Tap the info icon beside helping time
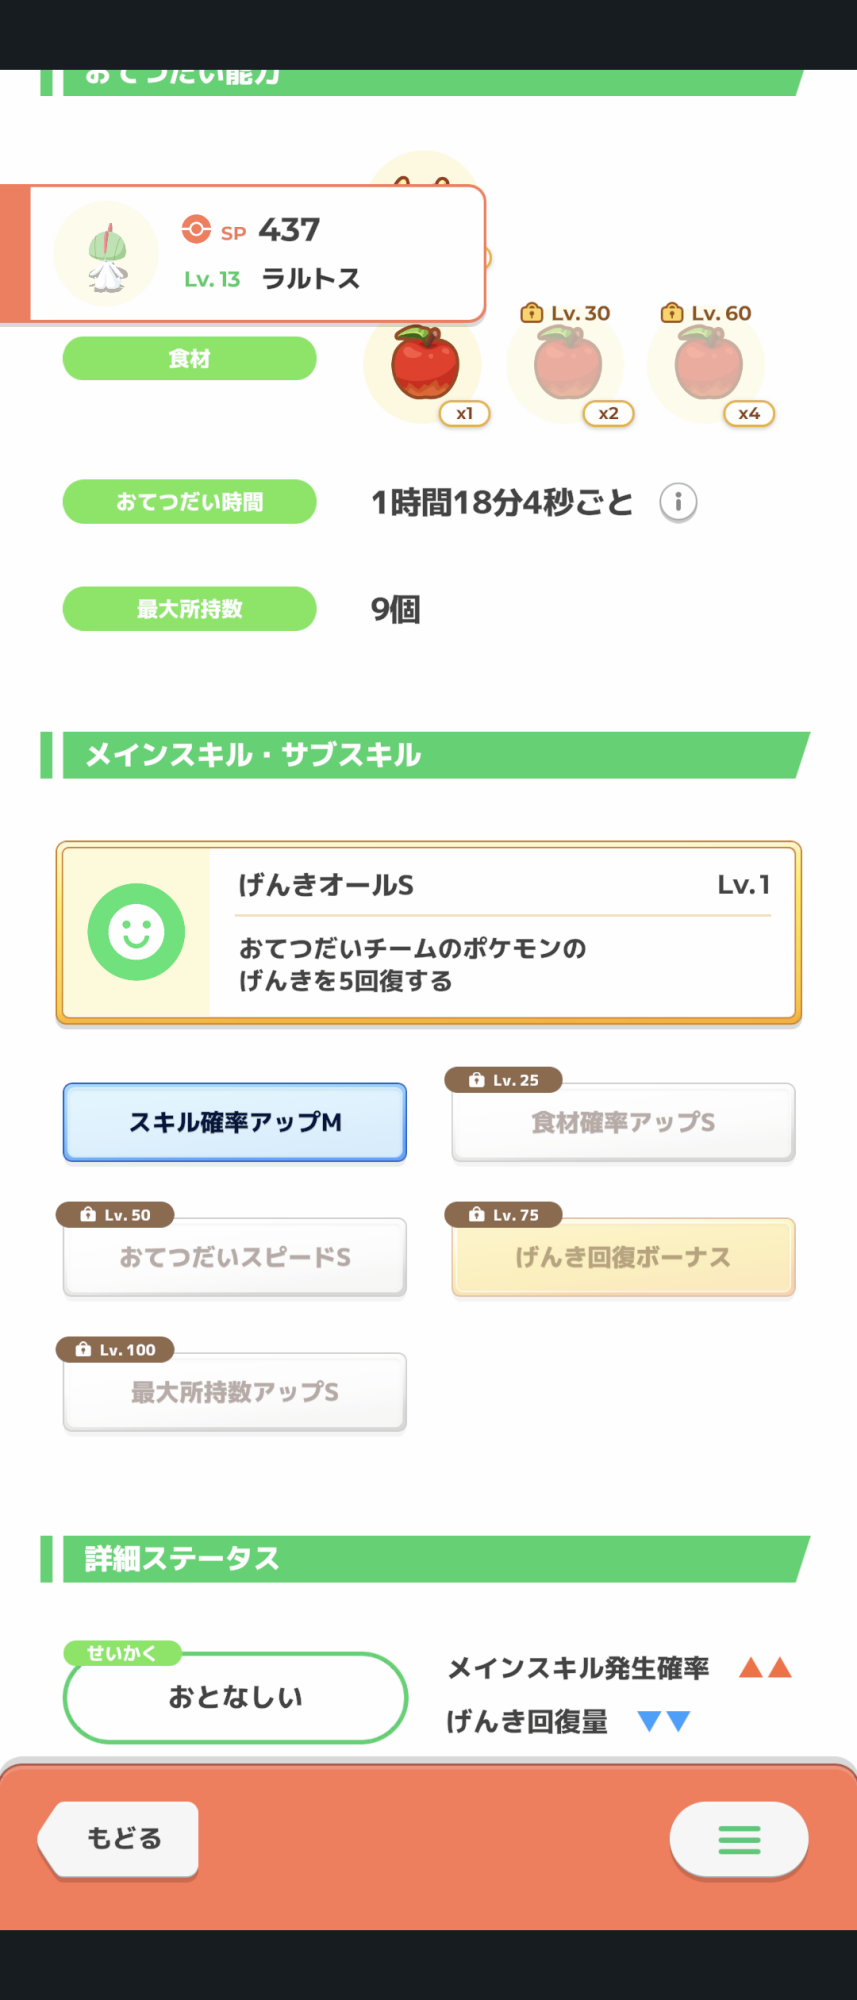Viewport: 857px width, 2000px height. click(x=678, y=502)
